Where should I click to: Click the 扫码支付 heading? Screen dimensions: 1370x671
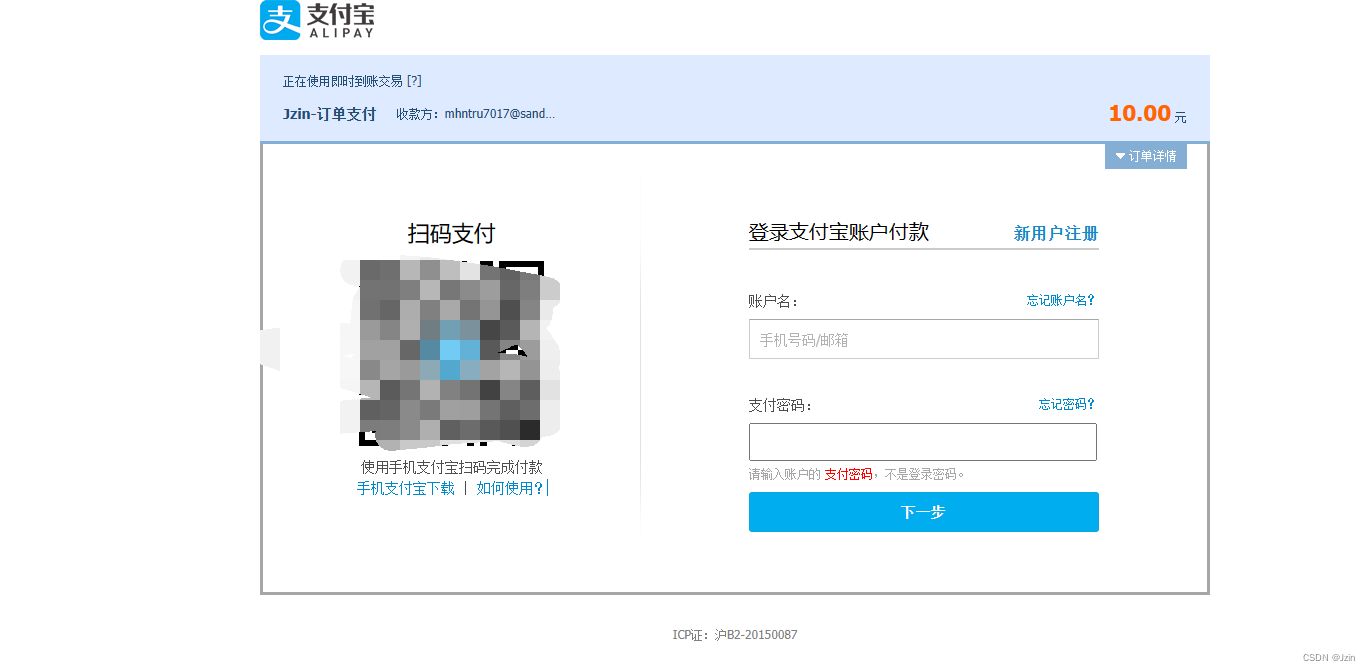pyautogui.click(x=451, y=234)
